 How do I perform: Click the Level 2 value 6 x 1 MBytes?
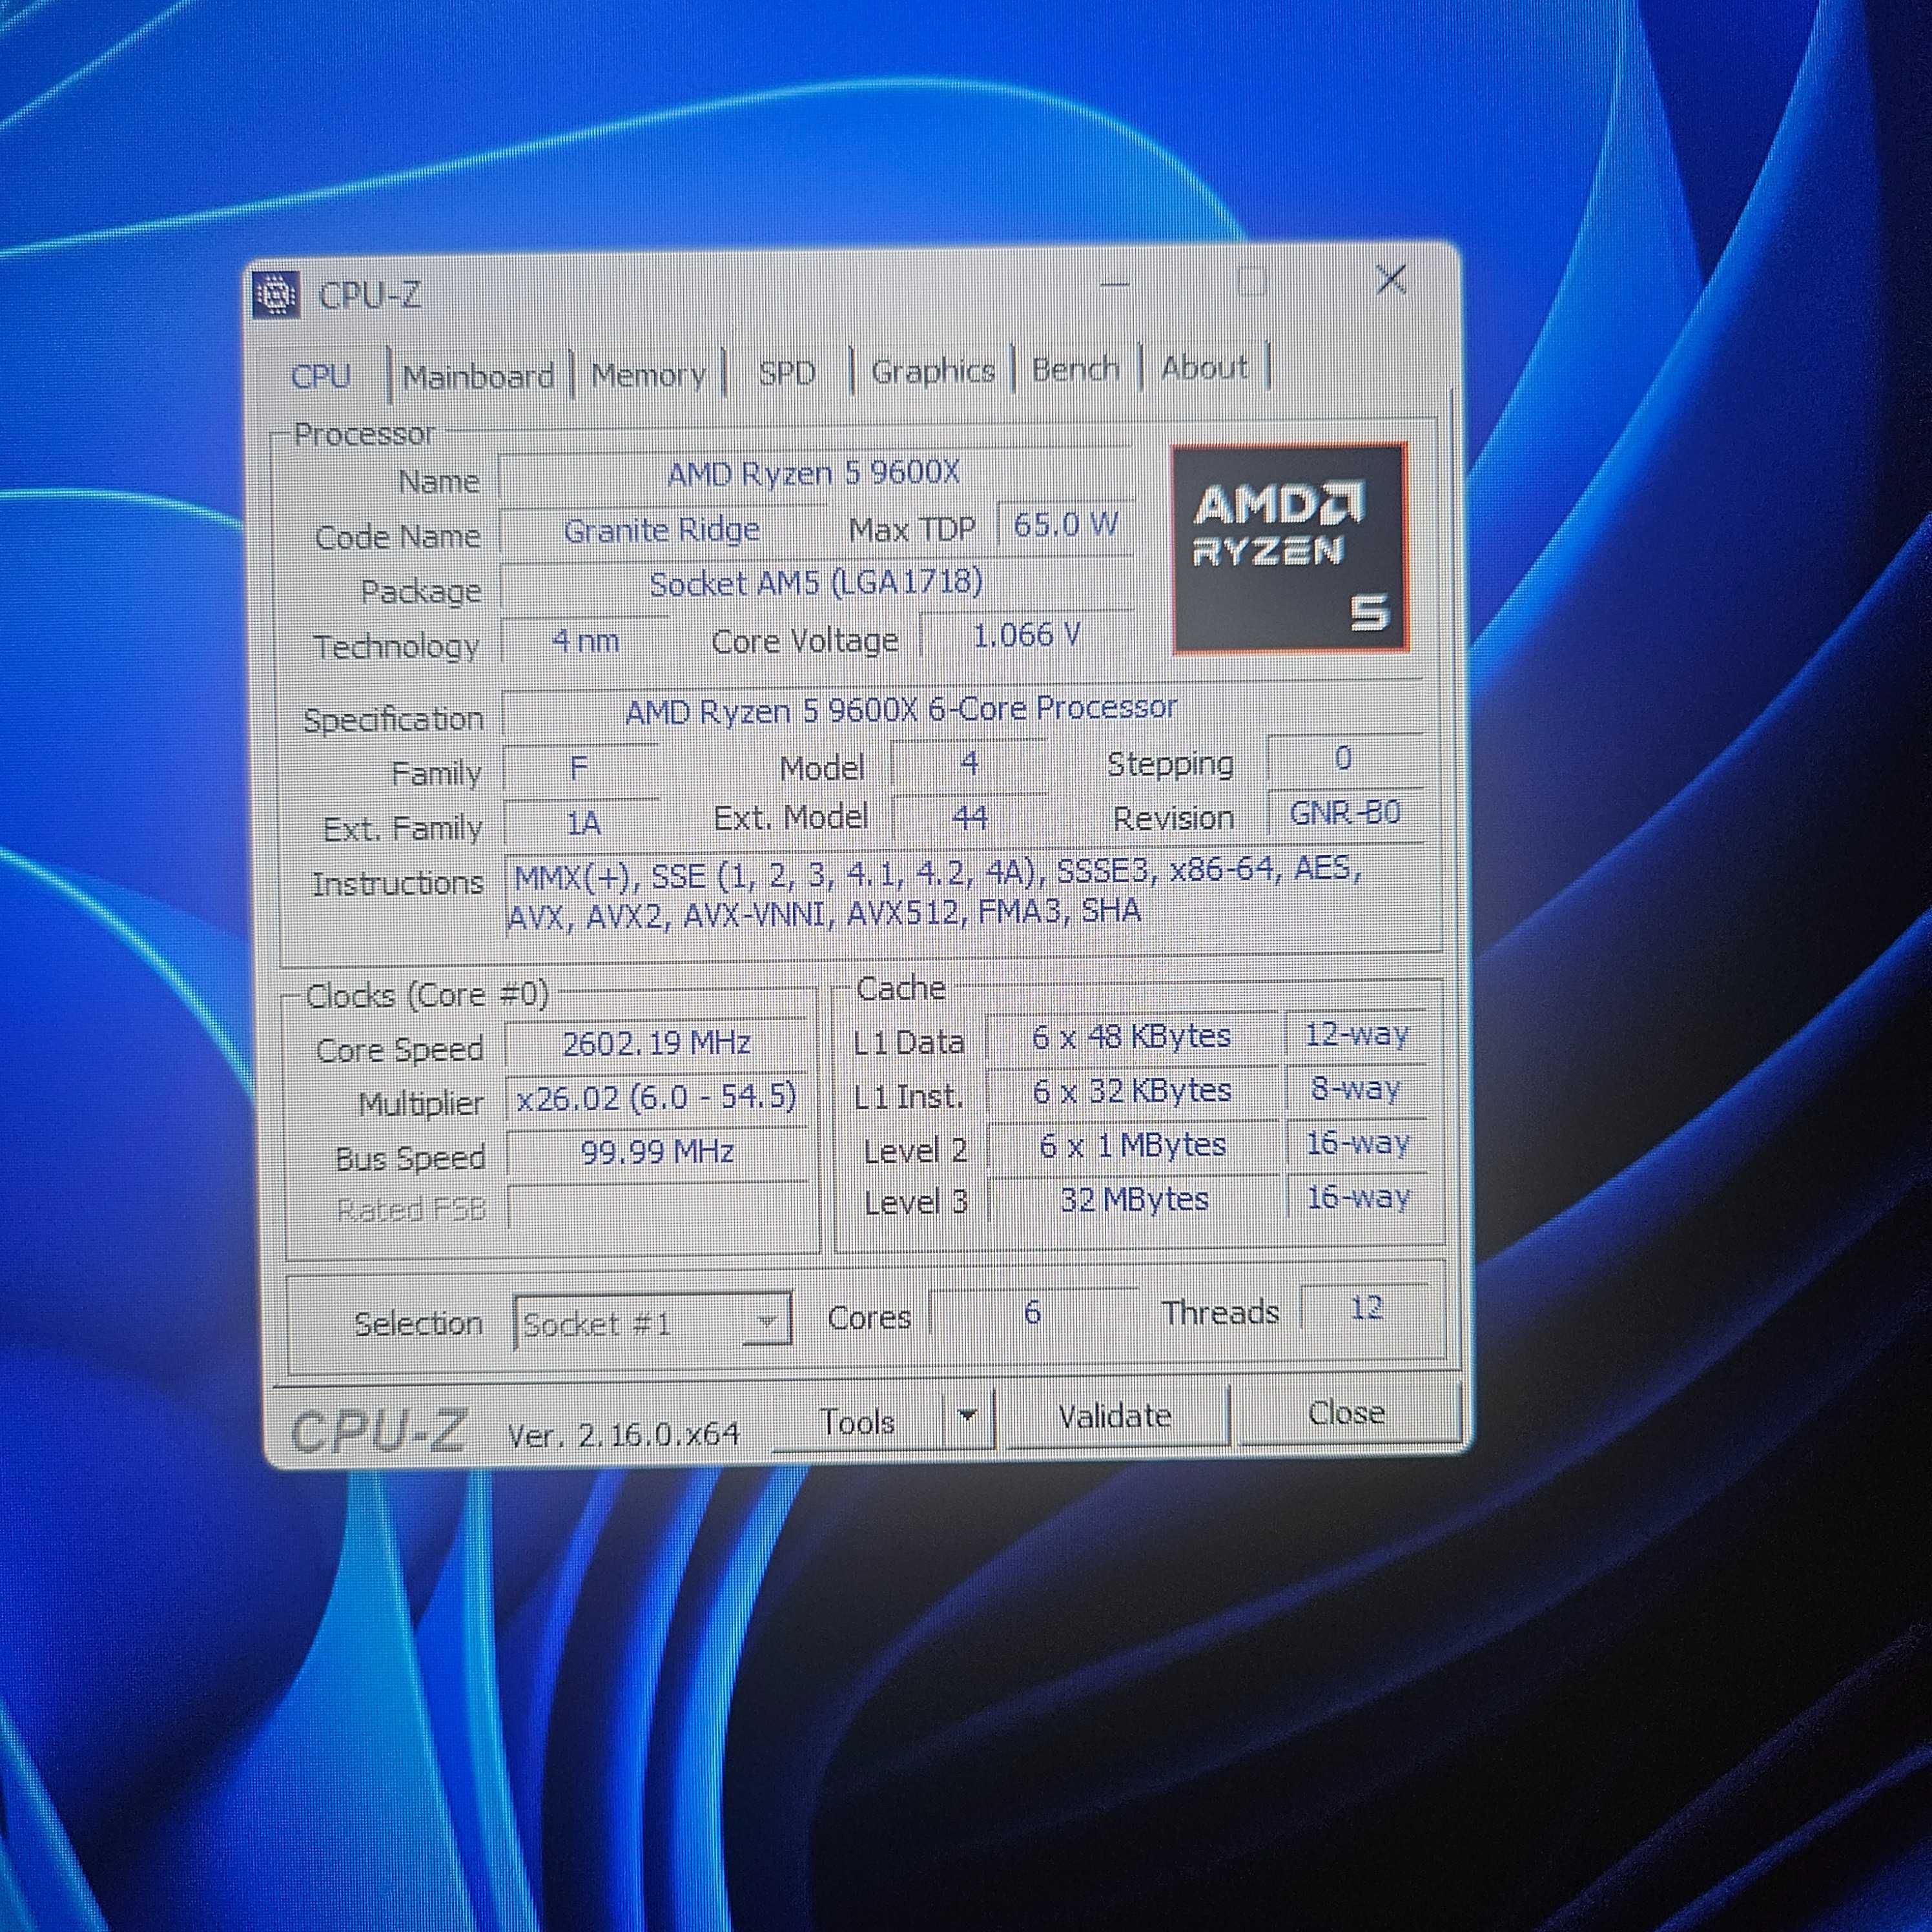[1133, 1145]
